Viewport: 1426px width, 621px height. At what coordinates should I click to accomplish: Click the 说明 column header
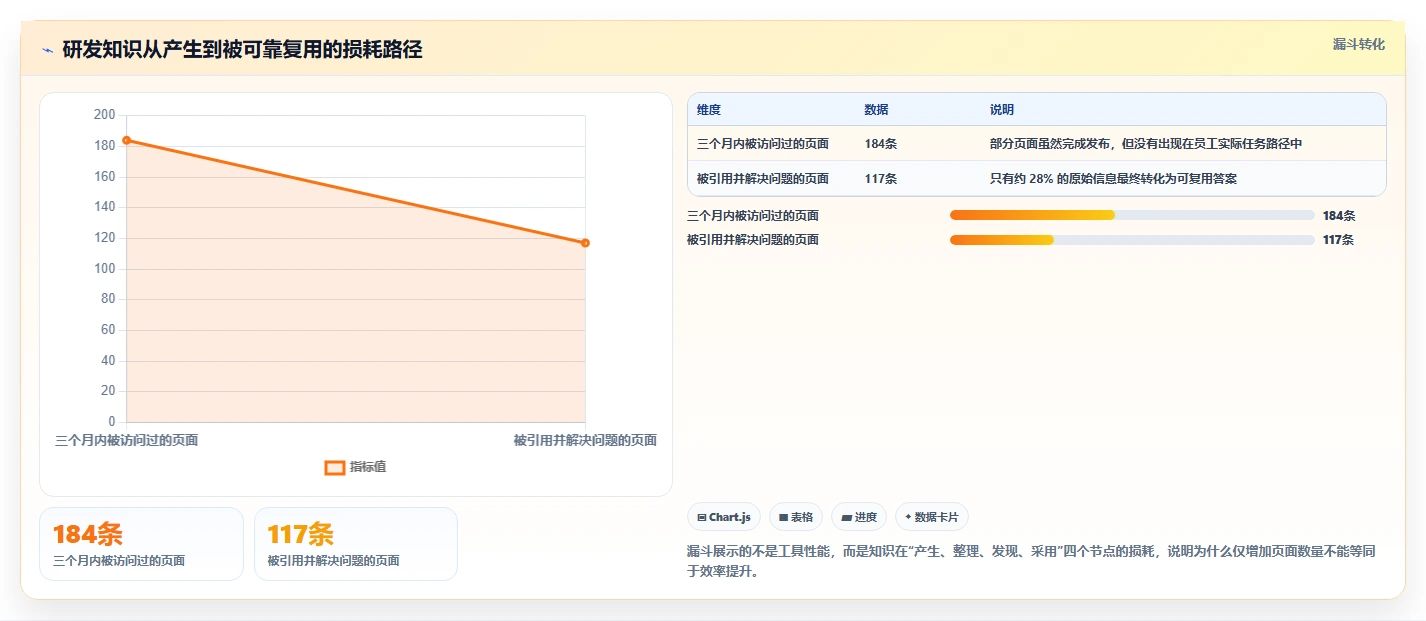pos(1002,110)
